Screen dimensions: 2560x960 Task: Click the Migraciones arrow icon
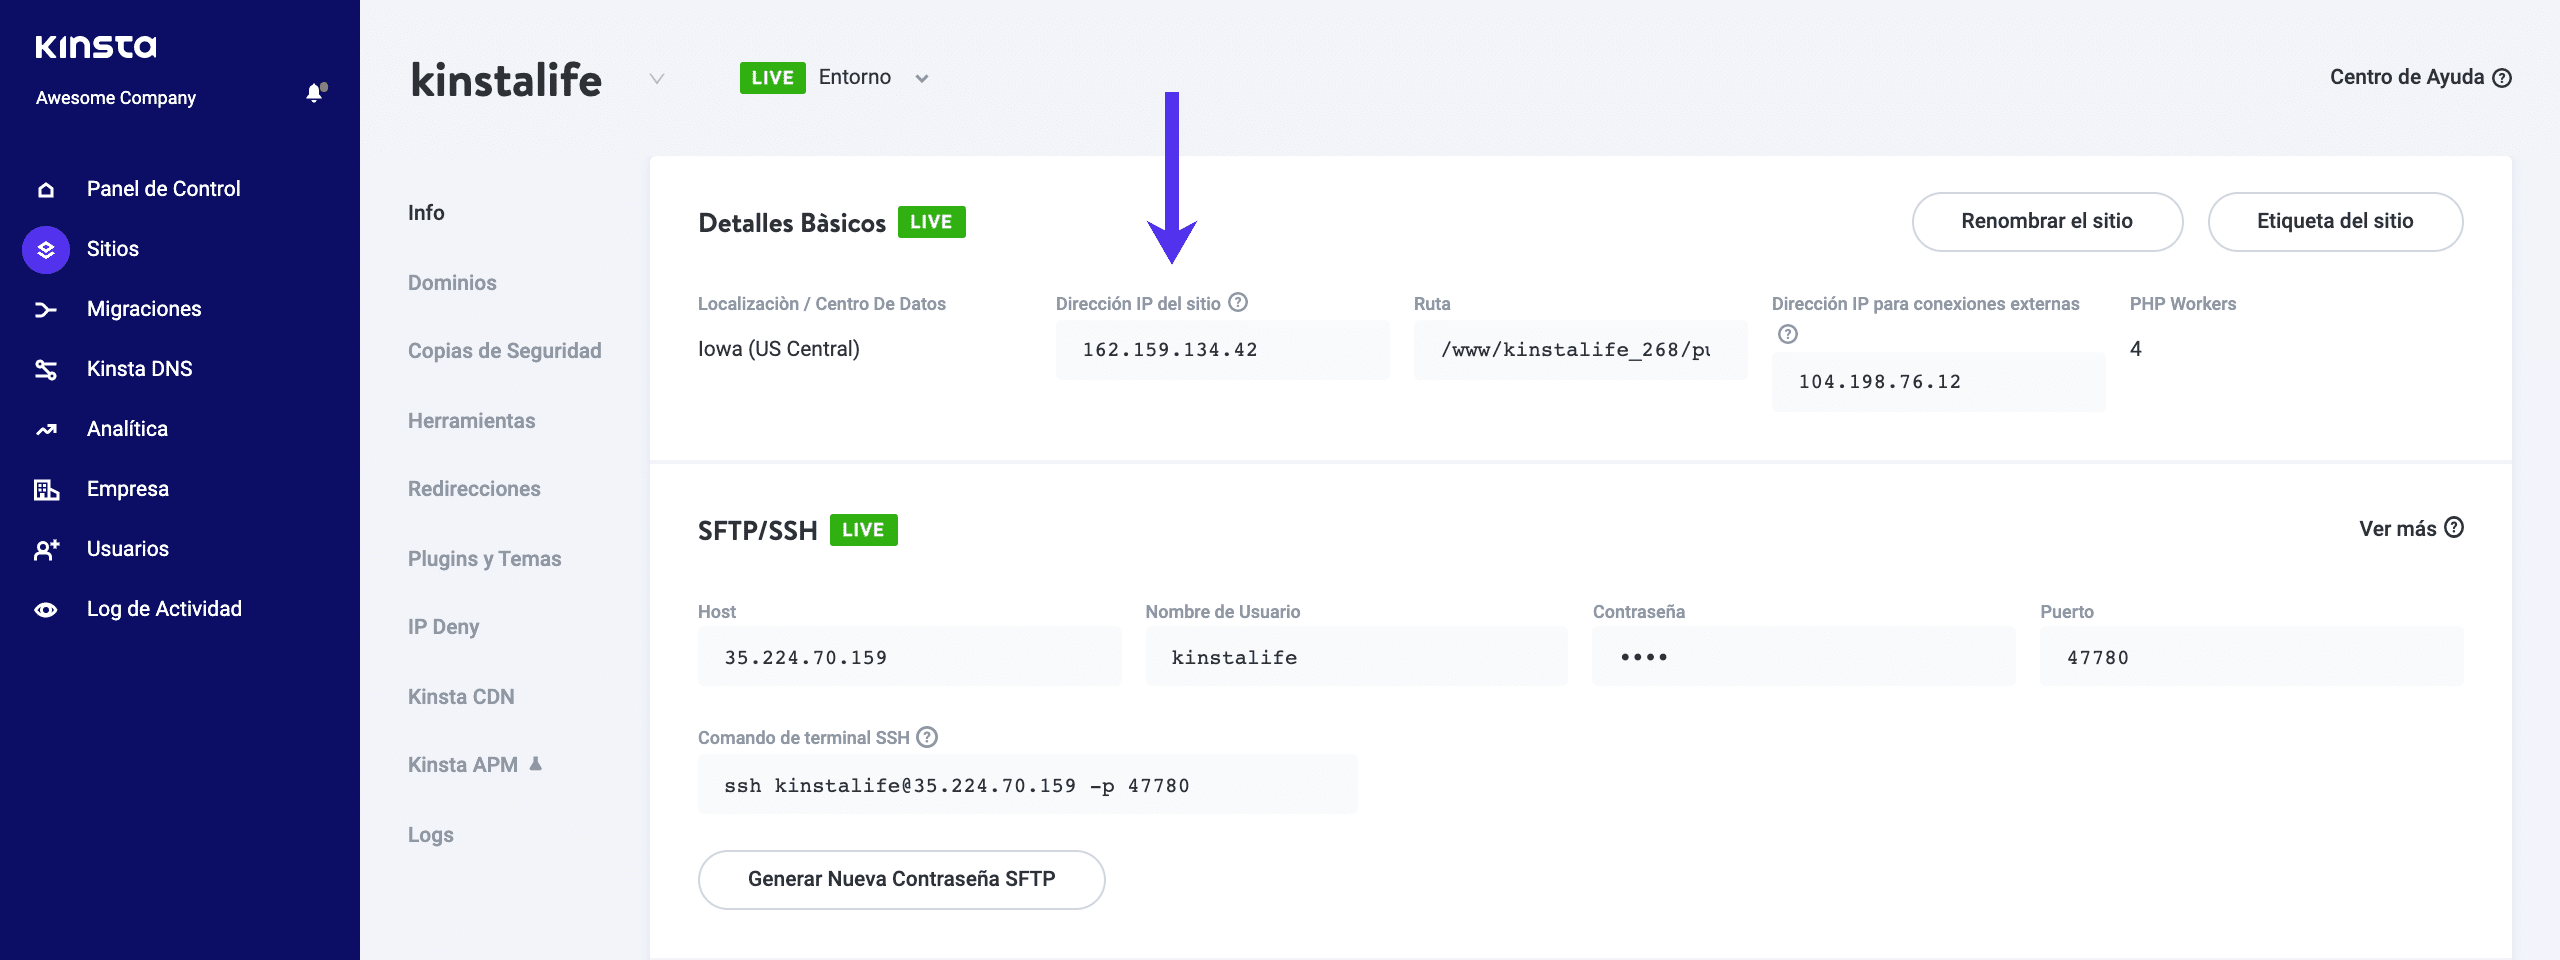pyautogui.click(x=46, y=309)
